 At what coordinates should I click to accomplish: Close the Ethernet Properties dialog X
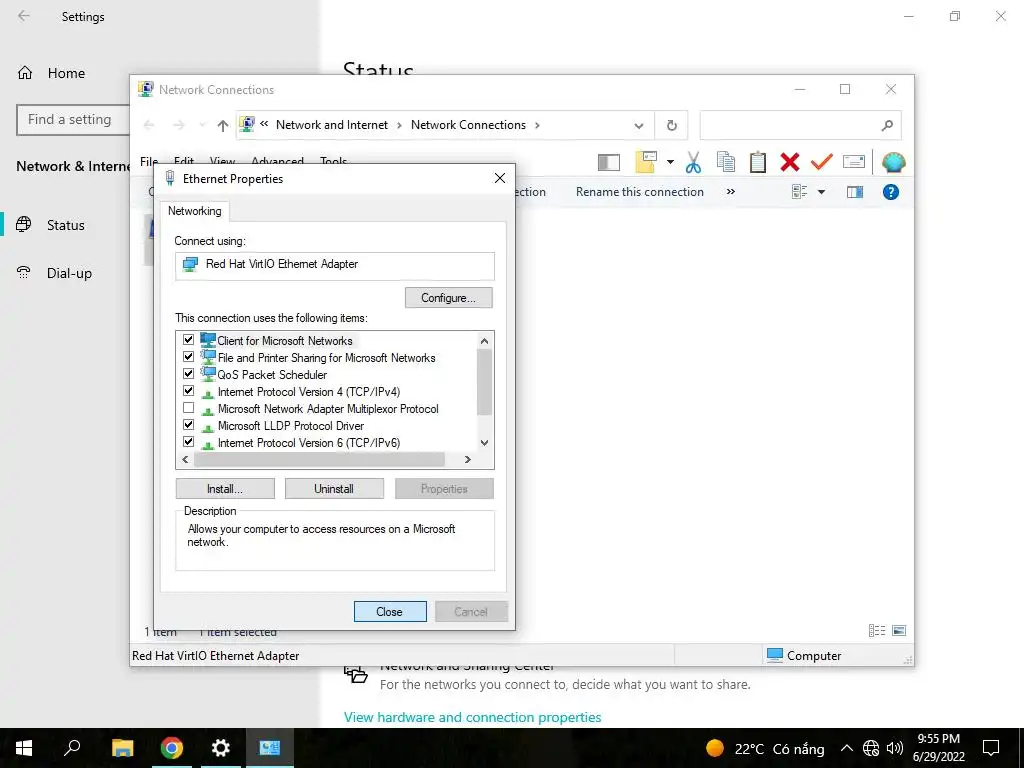(x=500, y=178)
